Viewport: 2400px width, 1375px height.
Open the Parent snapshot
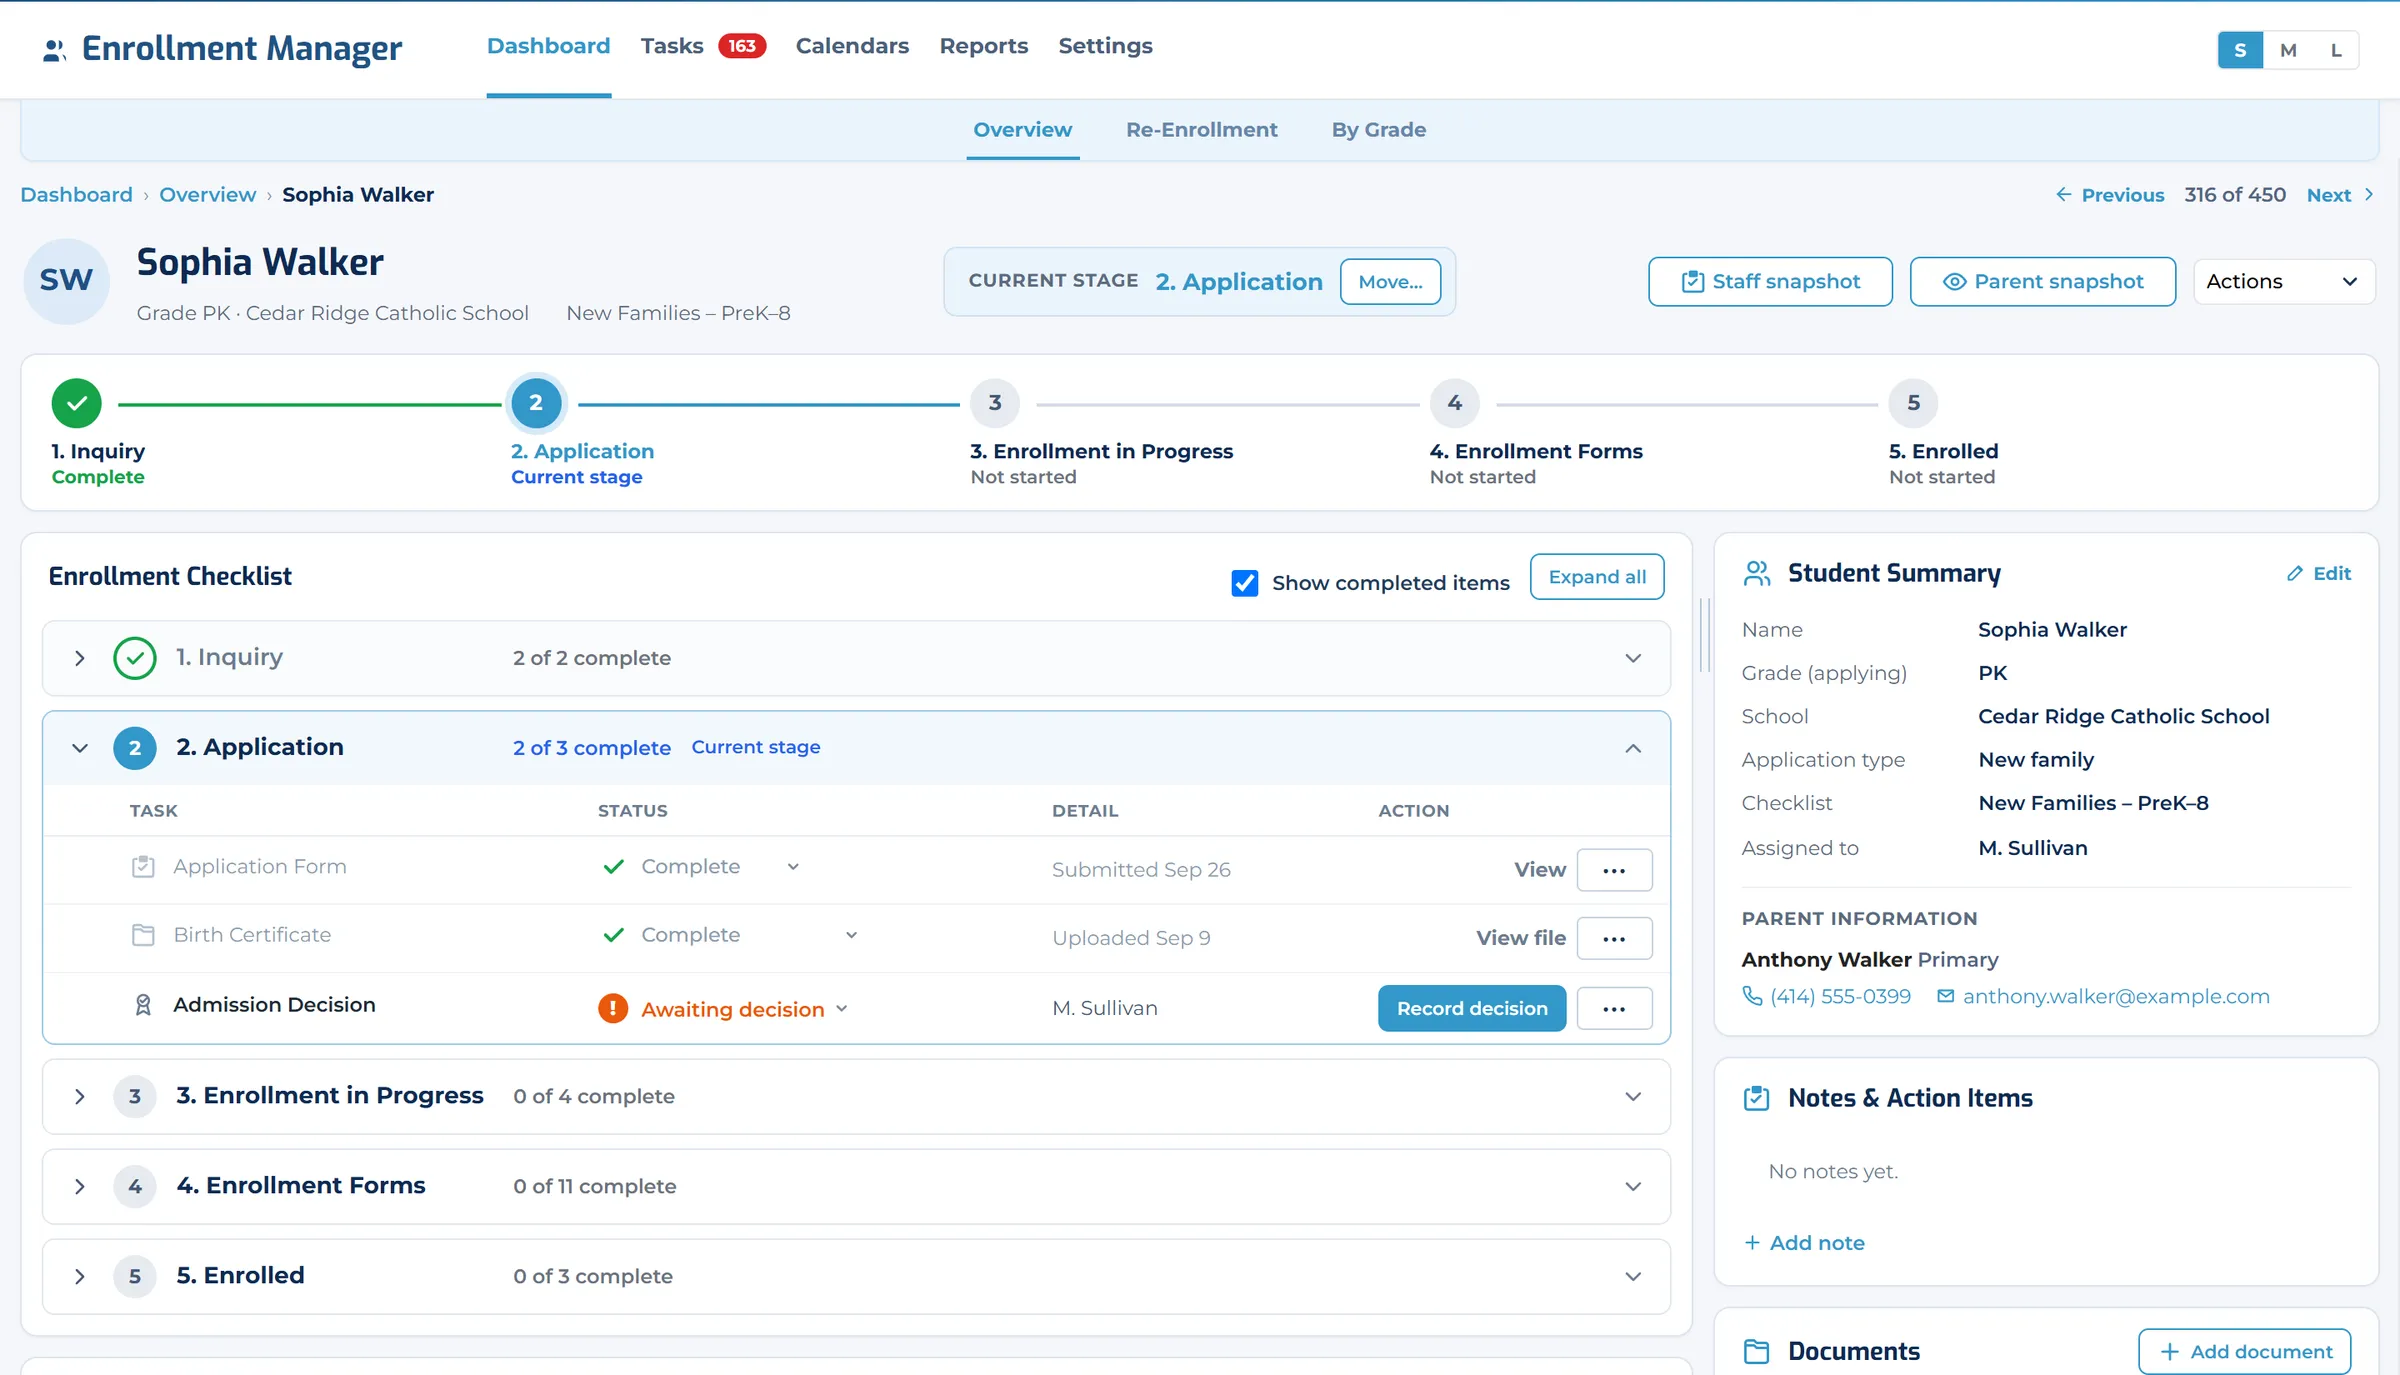(2043, 282)
